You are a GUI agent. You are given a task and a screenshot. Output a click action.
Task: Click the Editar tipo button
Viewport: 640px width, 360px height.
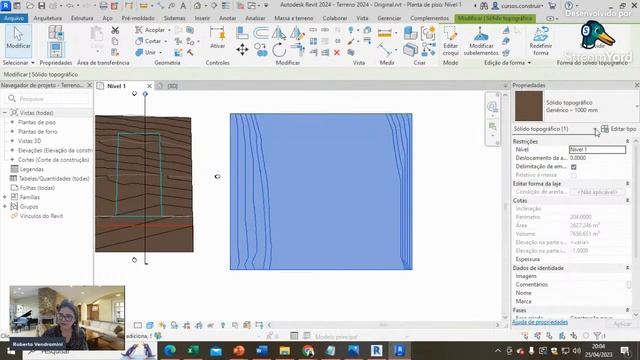(618, 129)
